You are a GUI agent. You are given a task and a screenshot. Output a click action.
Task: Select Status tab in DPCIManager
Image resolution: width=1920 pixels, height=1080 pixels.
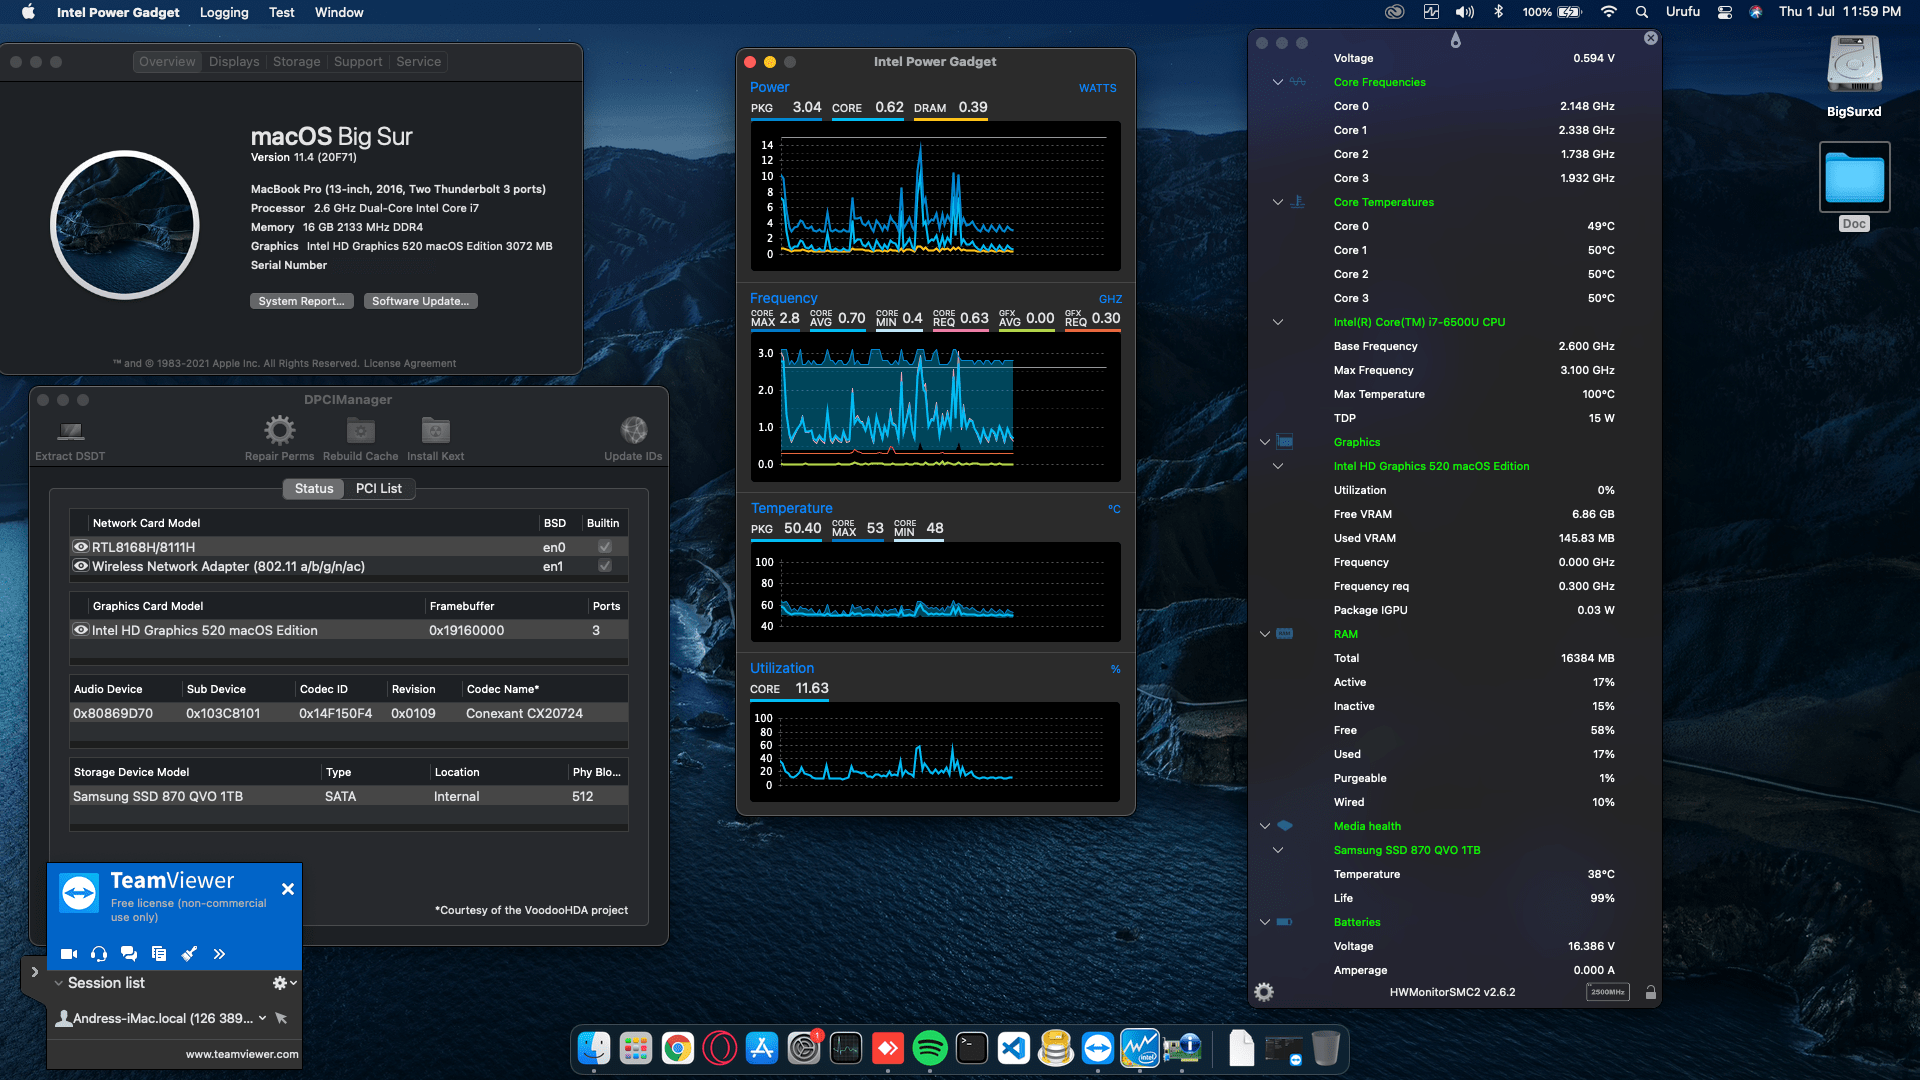pos(314,488)
